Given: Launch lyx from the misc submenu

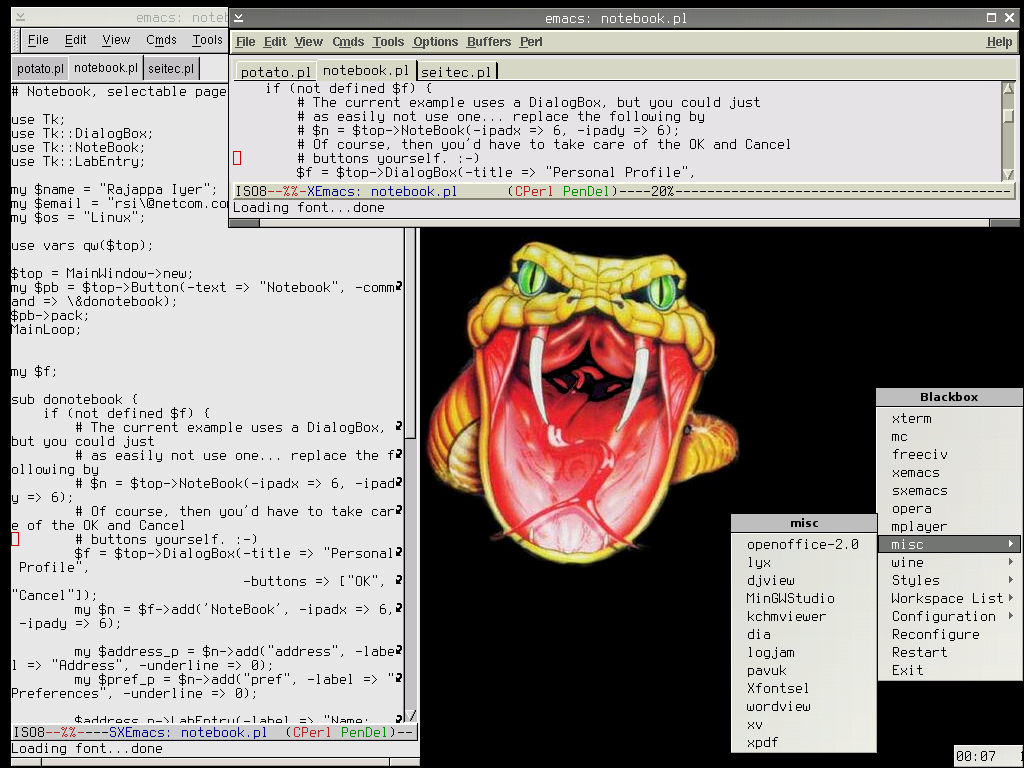Looking at the screenshot, I should (x=804, y=562).
